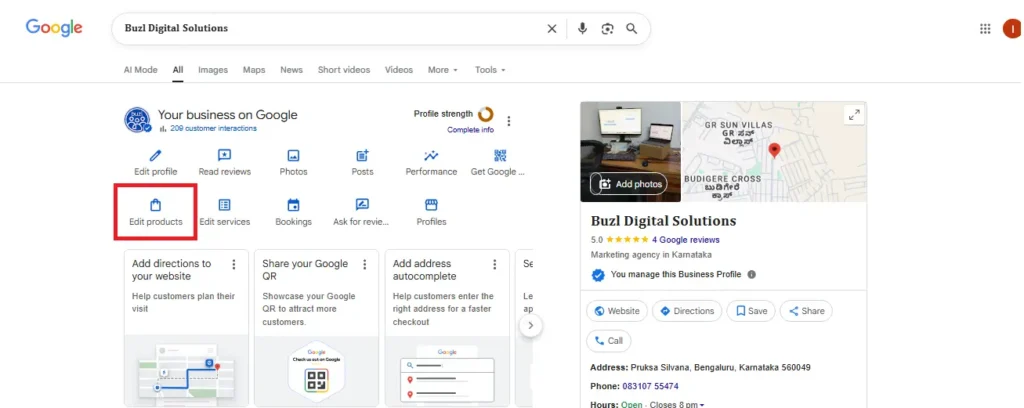This screenshot has height=408, width=1024.
Task: Open menu on Add address autocomplete card
Action: pos(494,264)
